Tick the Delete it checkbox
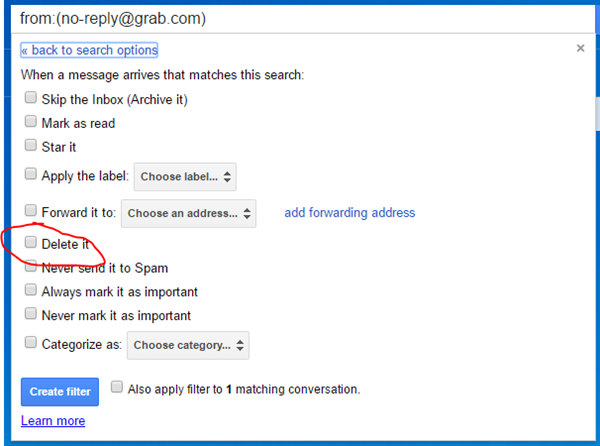Viewport: 600px width, 446px height. tap(30, 242)
